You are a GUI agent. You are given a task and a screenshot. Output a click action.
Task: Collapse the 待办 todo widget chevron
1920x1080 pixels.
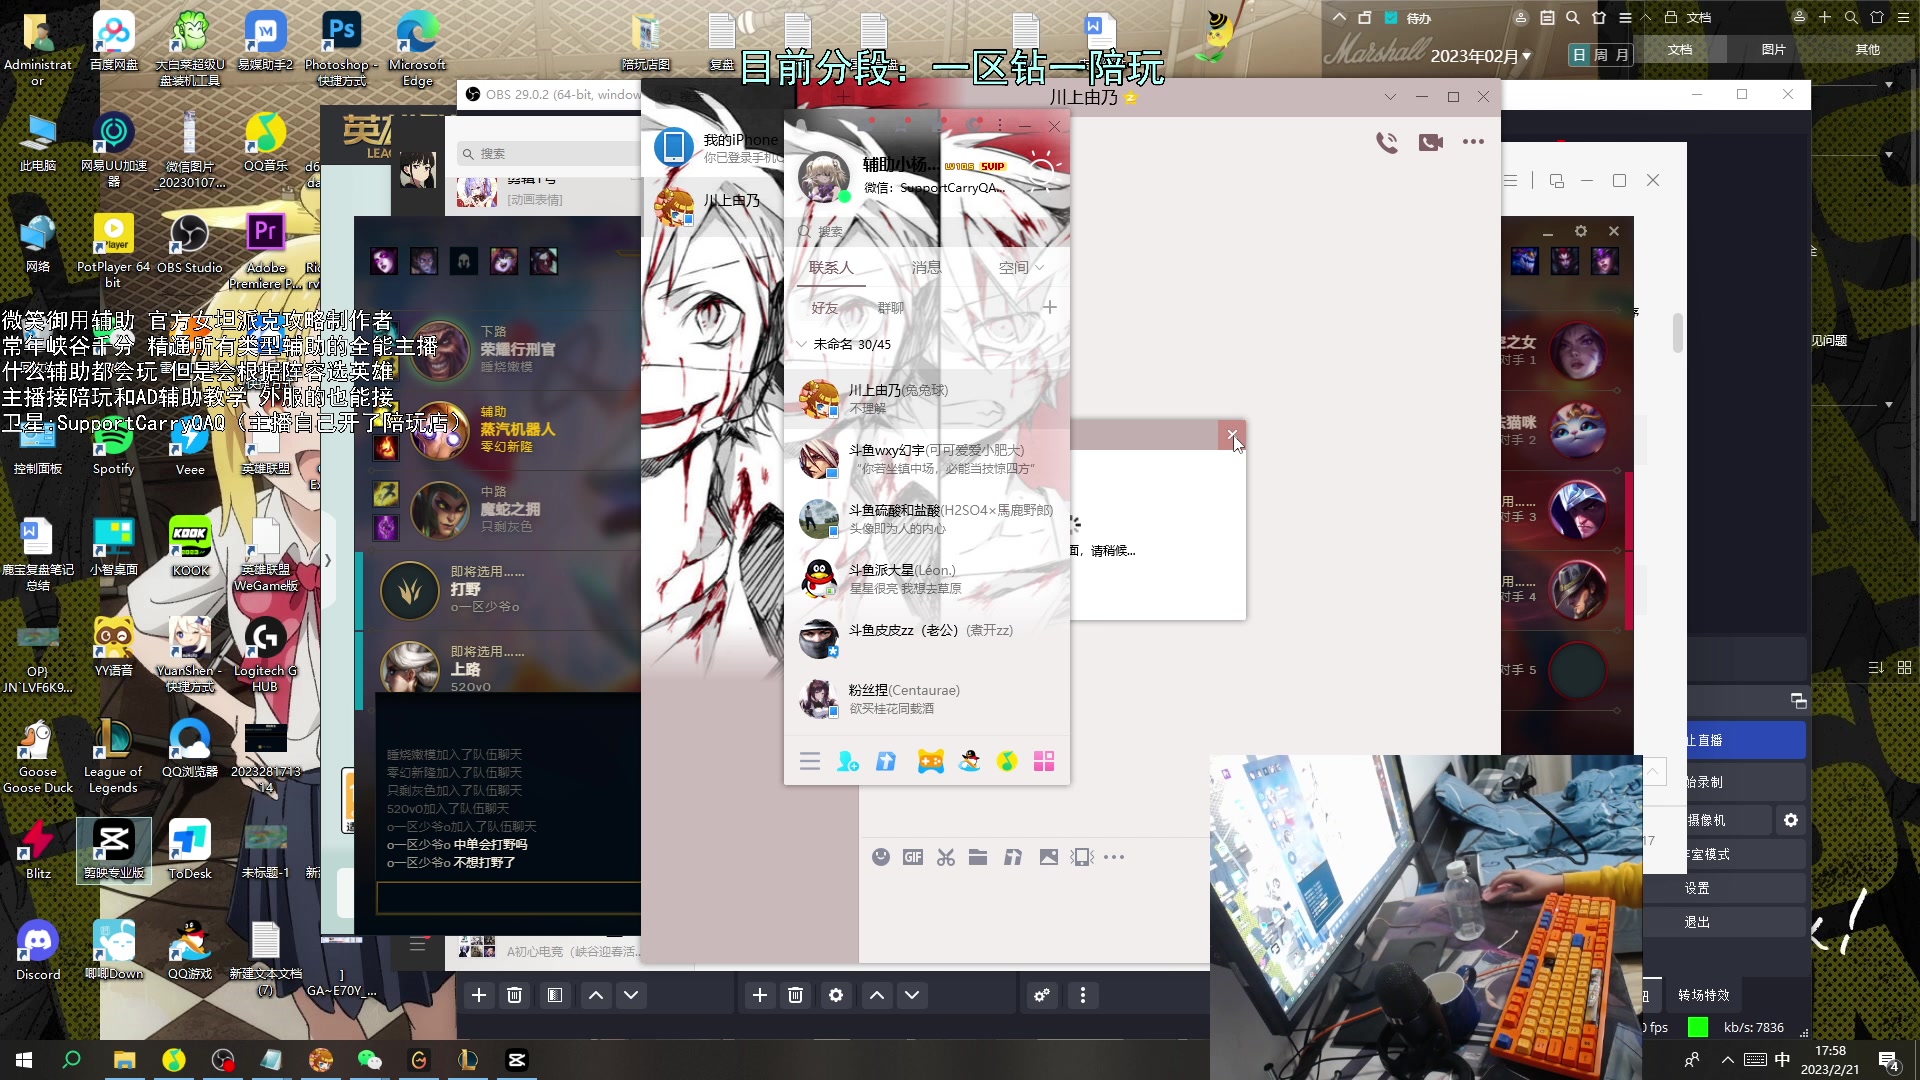[x=1339, y=18]
